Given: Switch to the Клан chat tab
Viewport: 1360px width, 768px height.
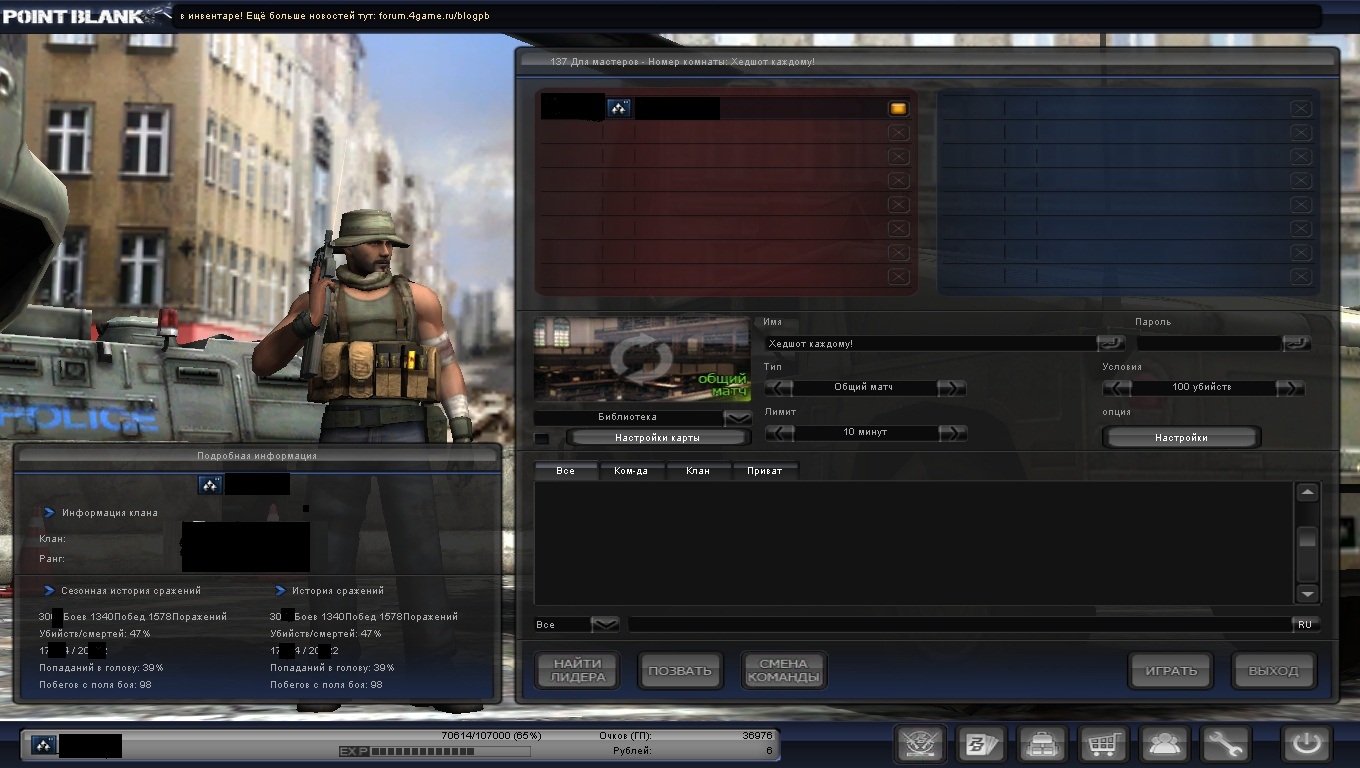Looking at the screenshot, I should pyautogui.click(x=698, y=470).
